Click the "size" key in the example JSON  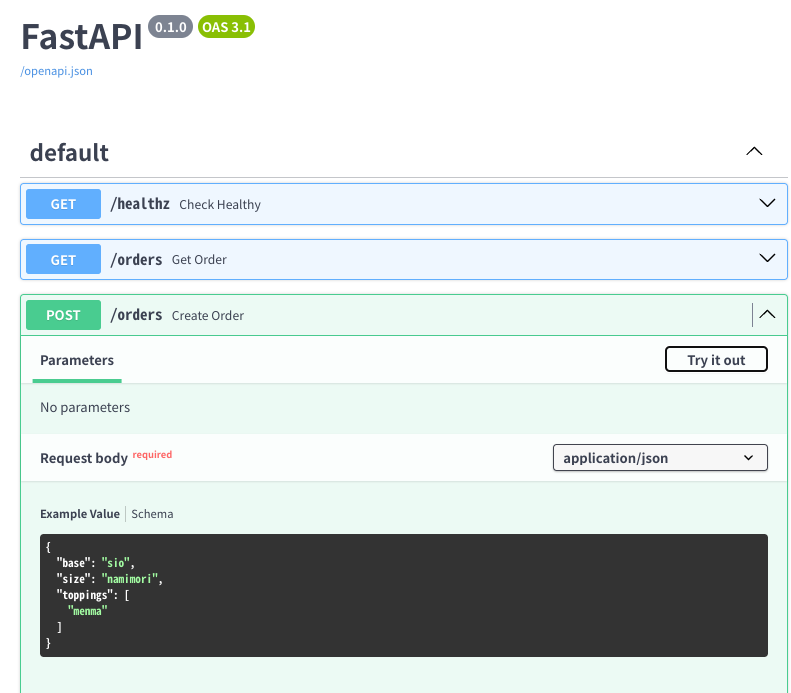(74, 579)
